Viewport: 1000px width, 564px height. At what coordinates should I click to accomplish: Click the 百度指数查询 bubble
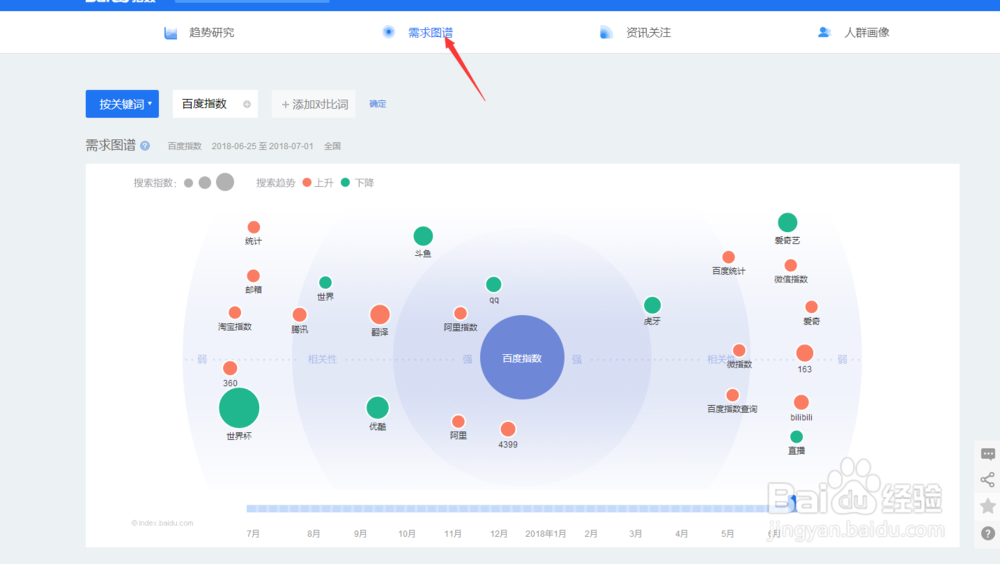[732, 395]
